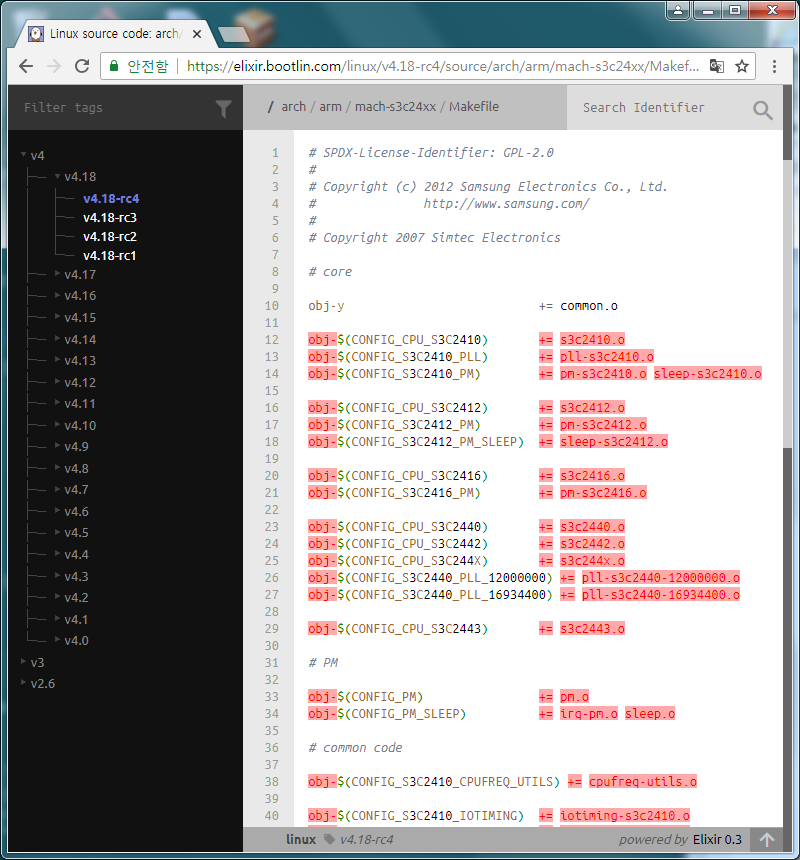Reload the current page
800x860 pixels.
82,66
